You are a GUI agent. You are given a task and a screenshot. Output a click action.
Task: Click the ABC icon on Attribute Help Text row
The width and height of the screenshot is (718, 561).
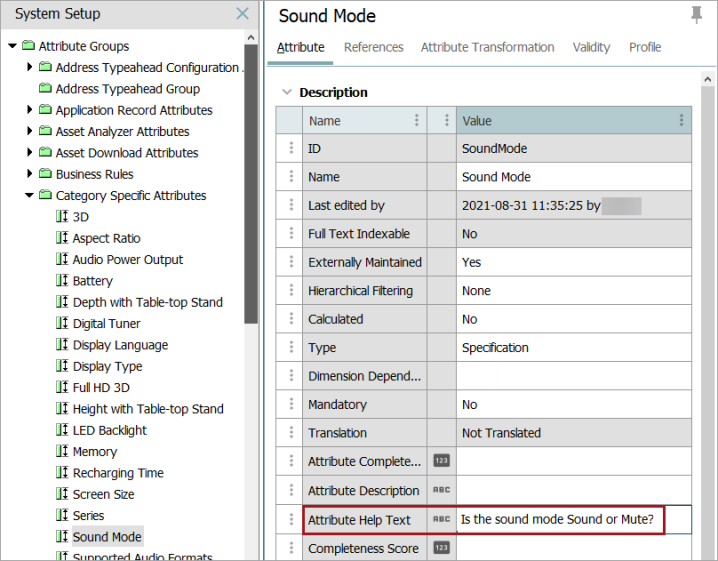click(x=441, y=519)
